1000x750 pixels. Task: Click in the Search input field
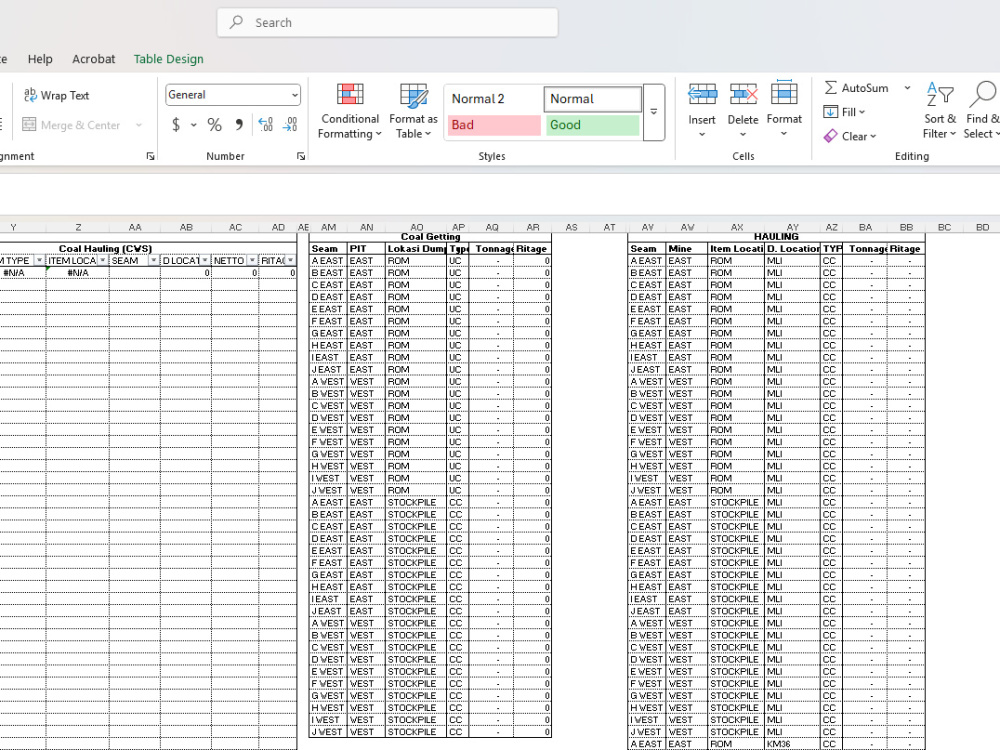387,22
